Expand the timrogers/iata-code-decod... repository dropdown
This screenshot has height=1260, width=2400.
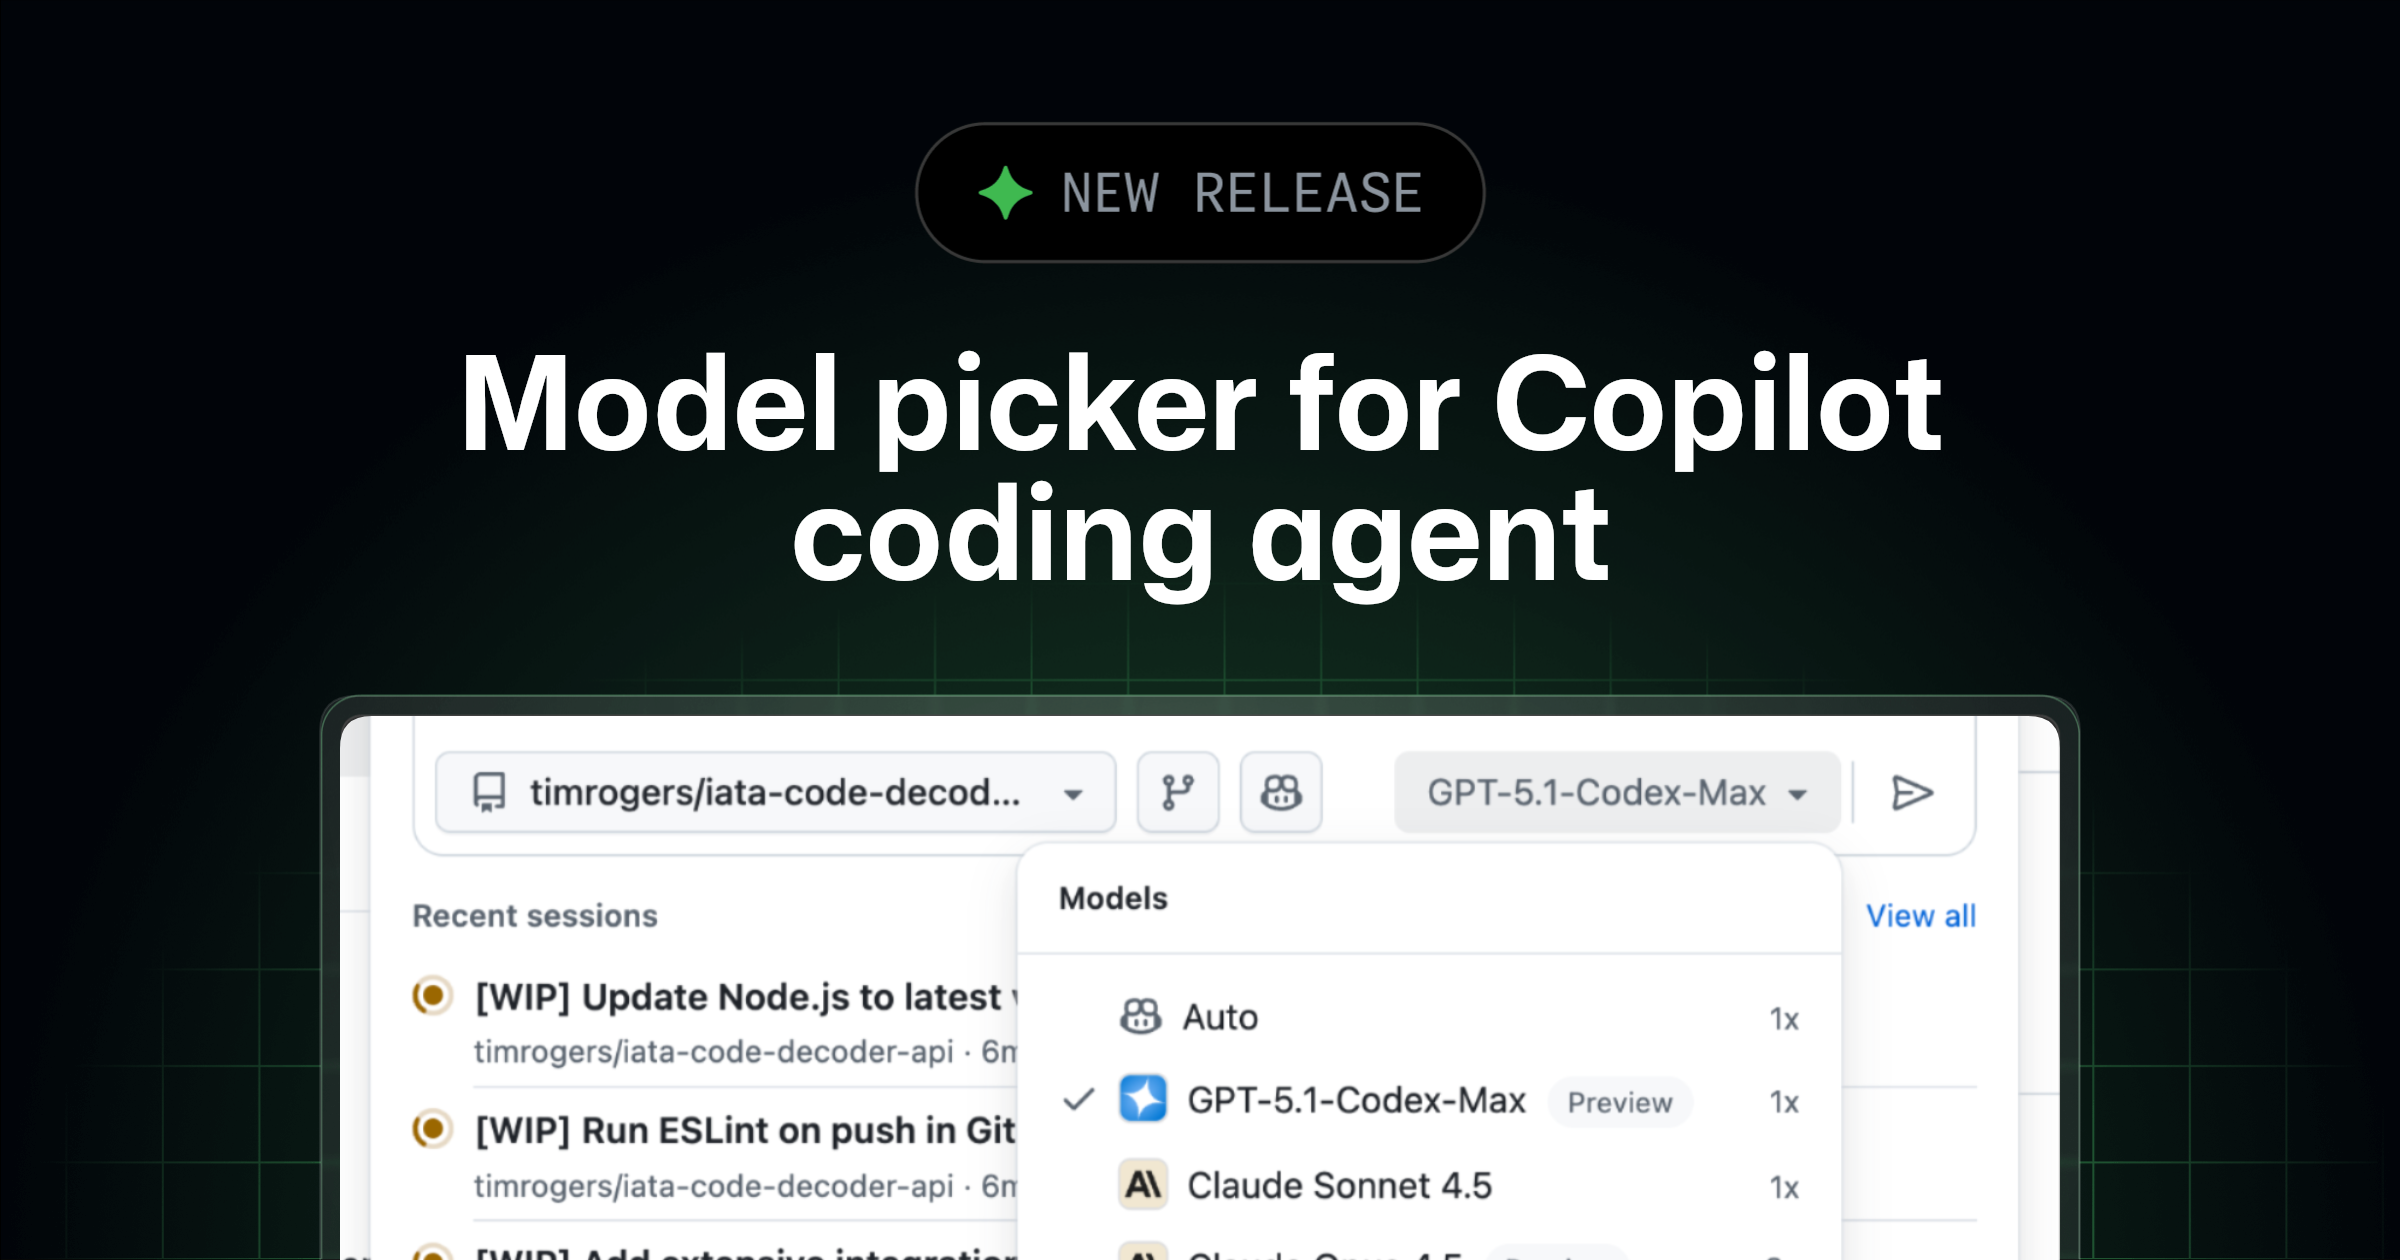(x=775, y=793)
